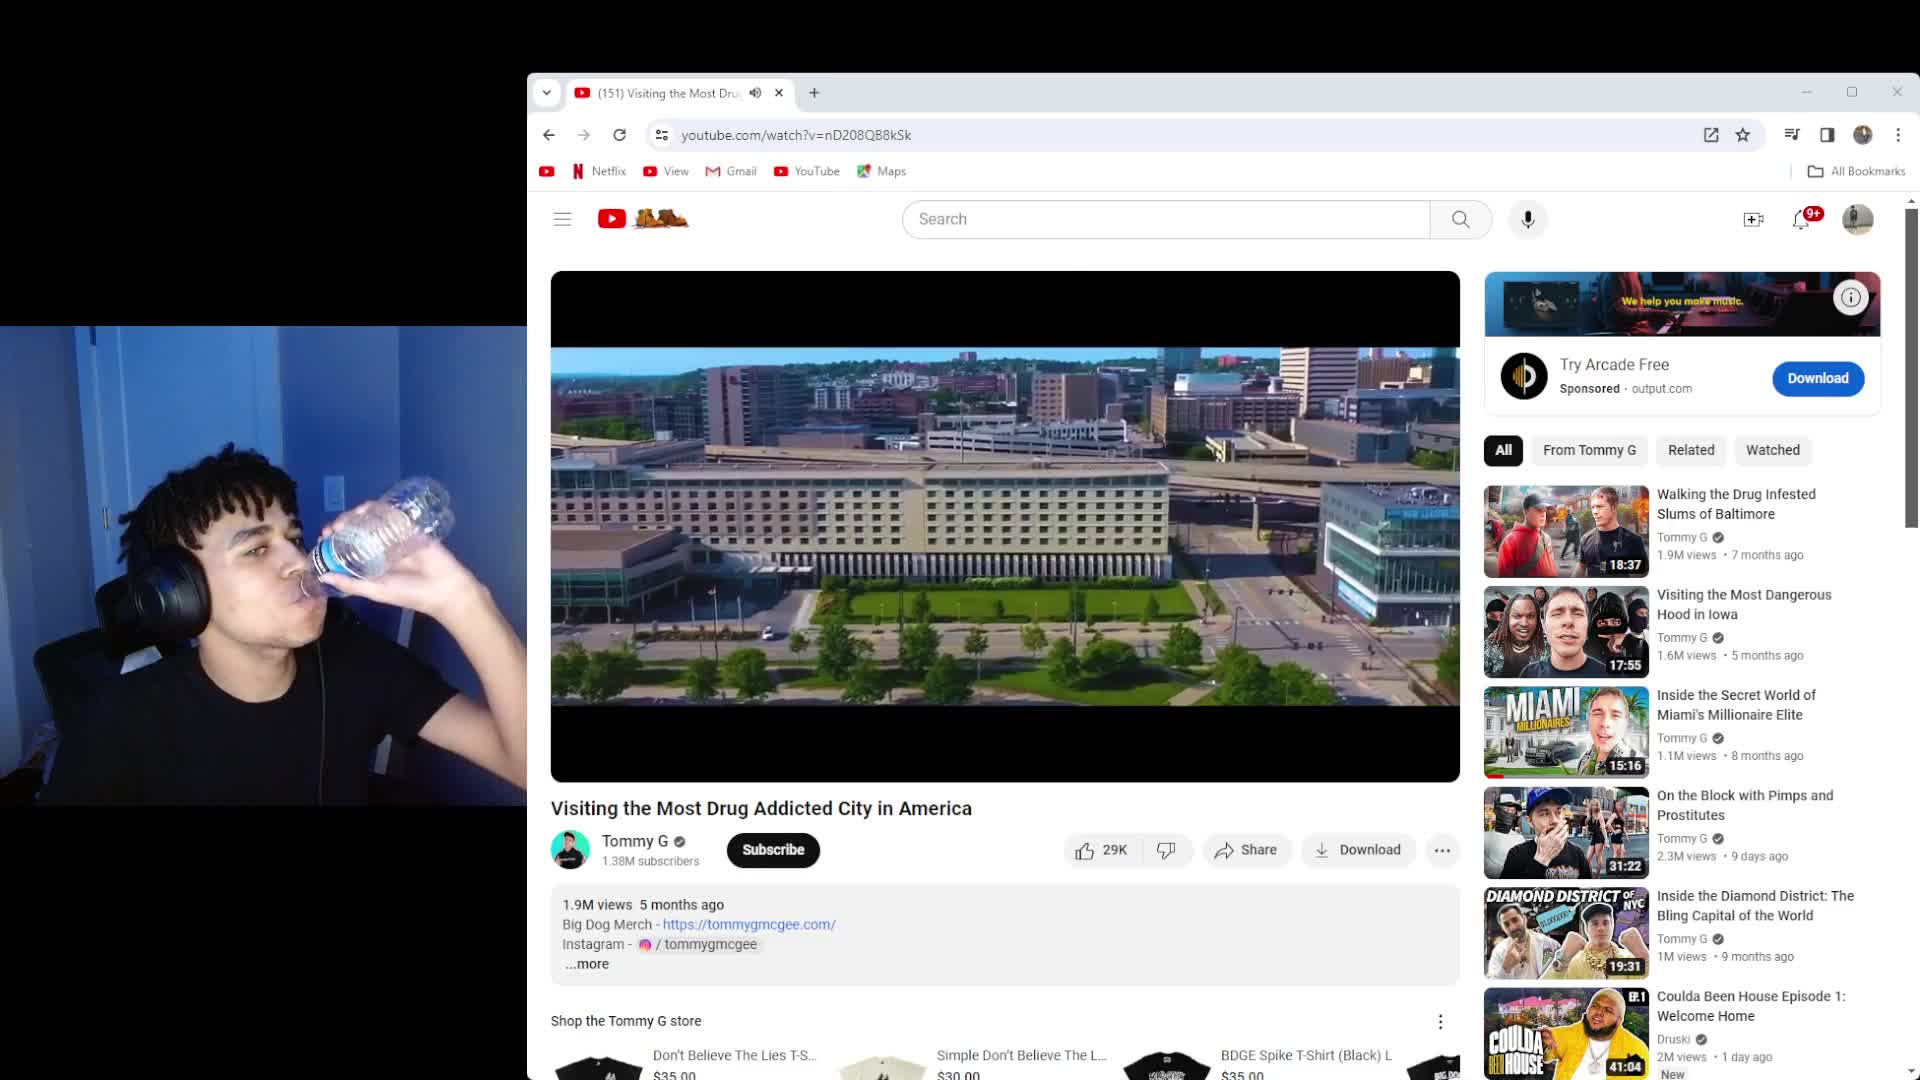1920x1080 pixels.
Task: Click the browser forward arrow
Action: pyautogui.click(x=584, y=135)
